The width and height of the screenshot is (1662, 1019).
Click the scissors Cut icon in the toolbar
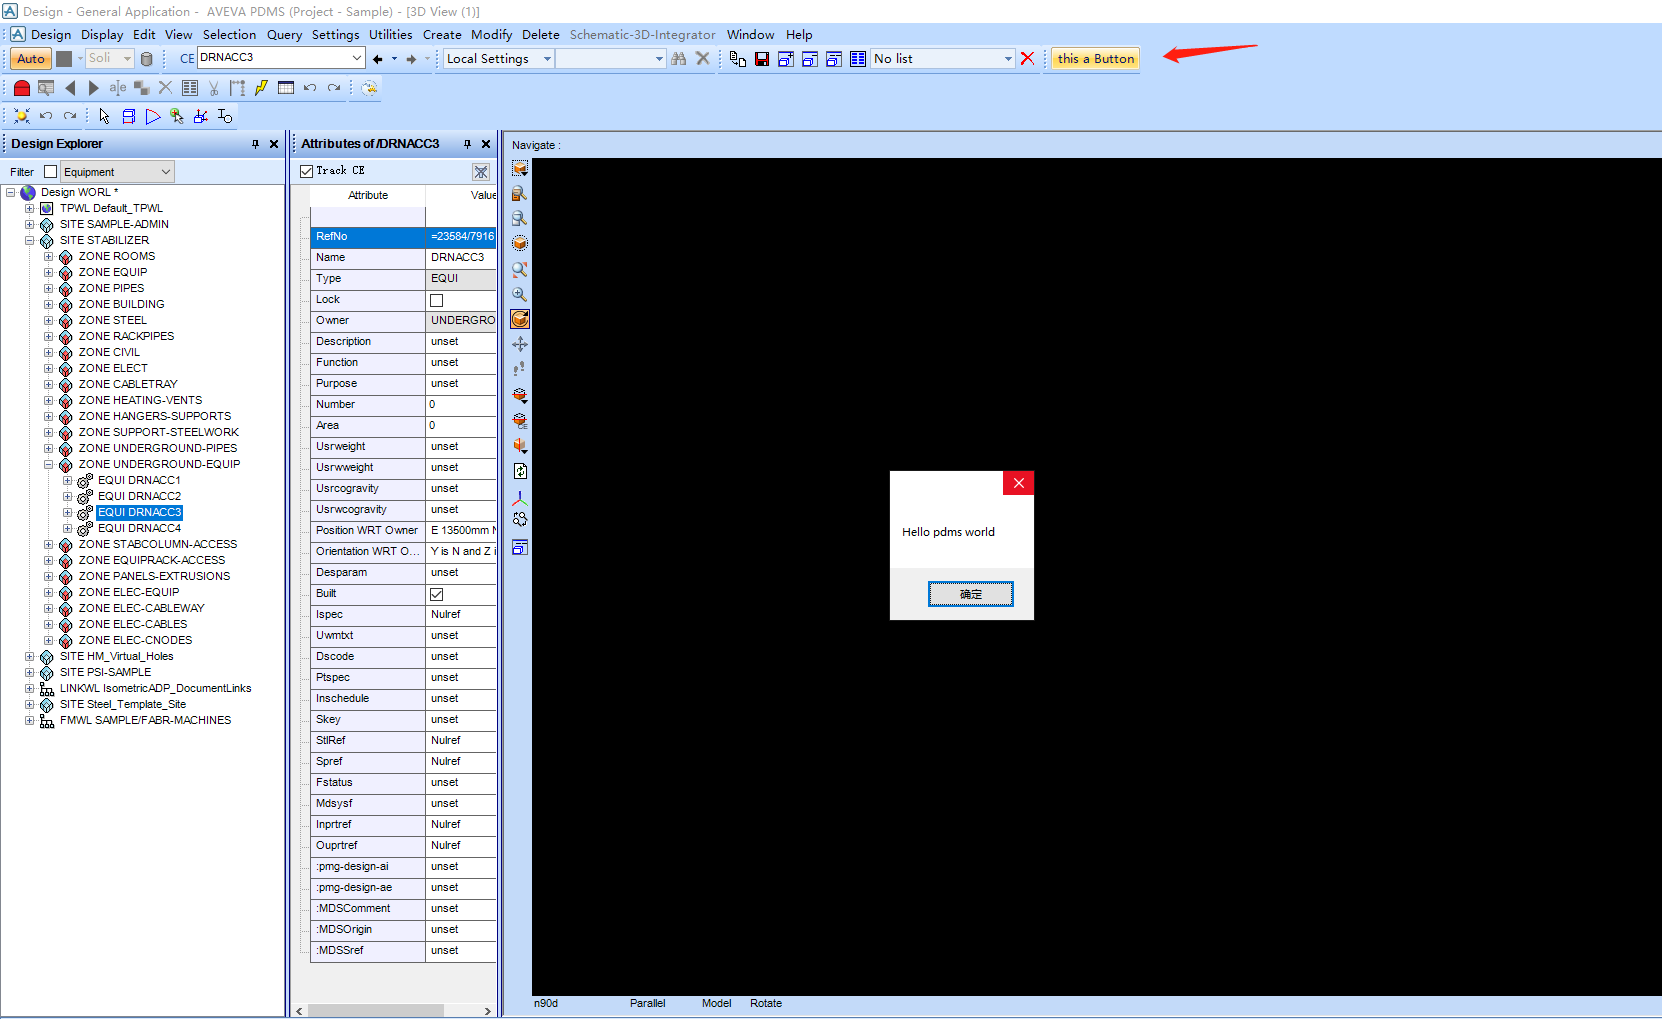click(x=213, y=87)
